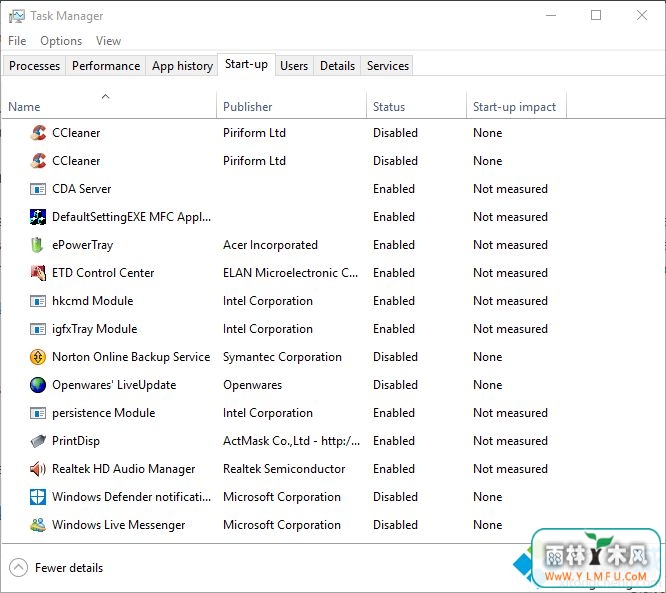Click the Openwares' LiveUpdate globe icon

38,385
